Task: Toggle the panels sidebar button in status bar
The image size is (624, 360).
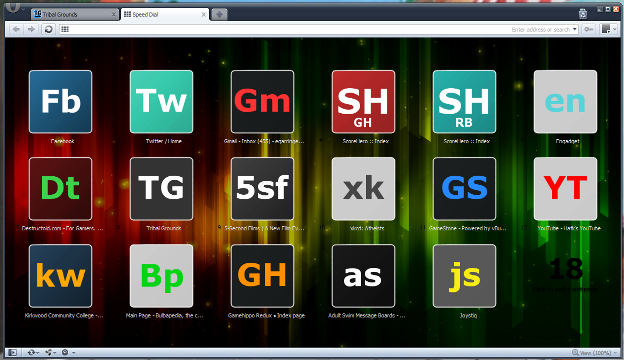Action: coord(13,352)
